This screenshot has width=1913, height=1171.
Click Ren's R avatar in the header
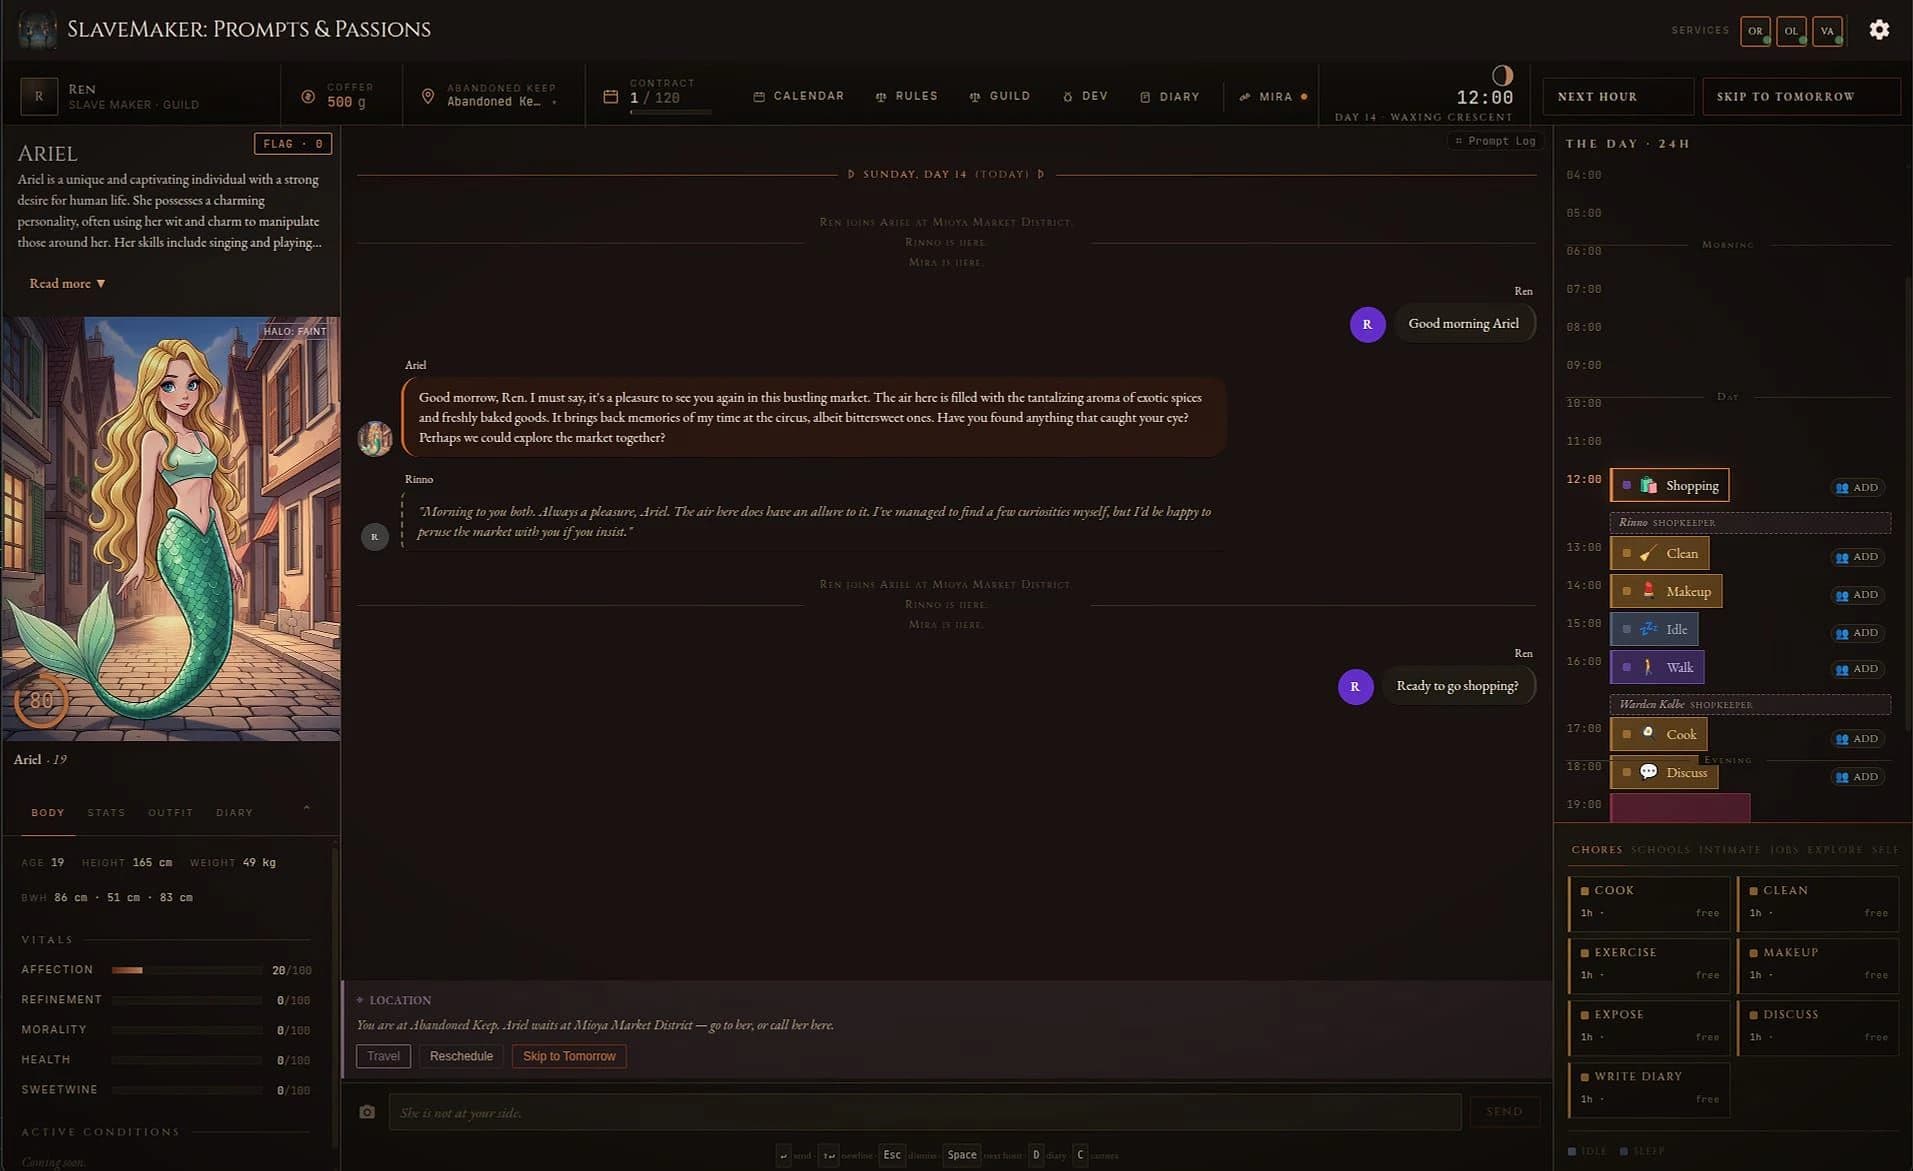click(39, 96)
